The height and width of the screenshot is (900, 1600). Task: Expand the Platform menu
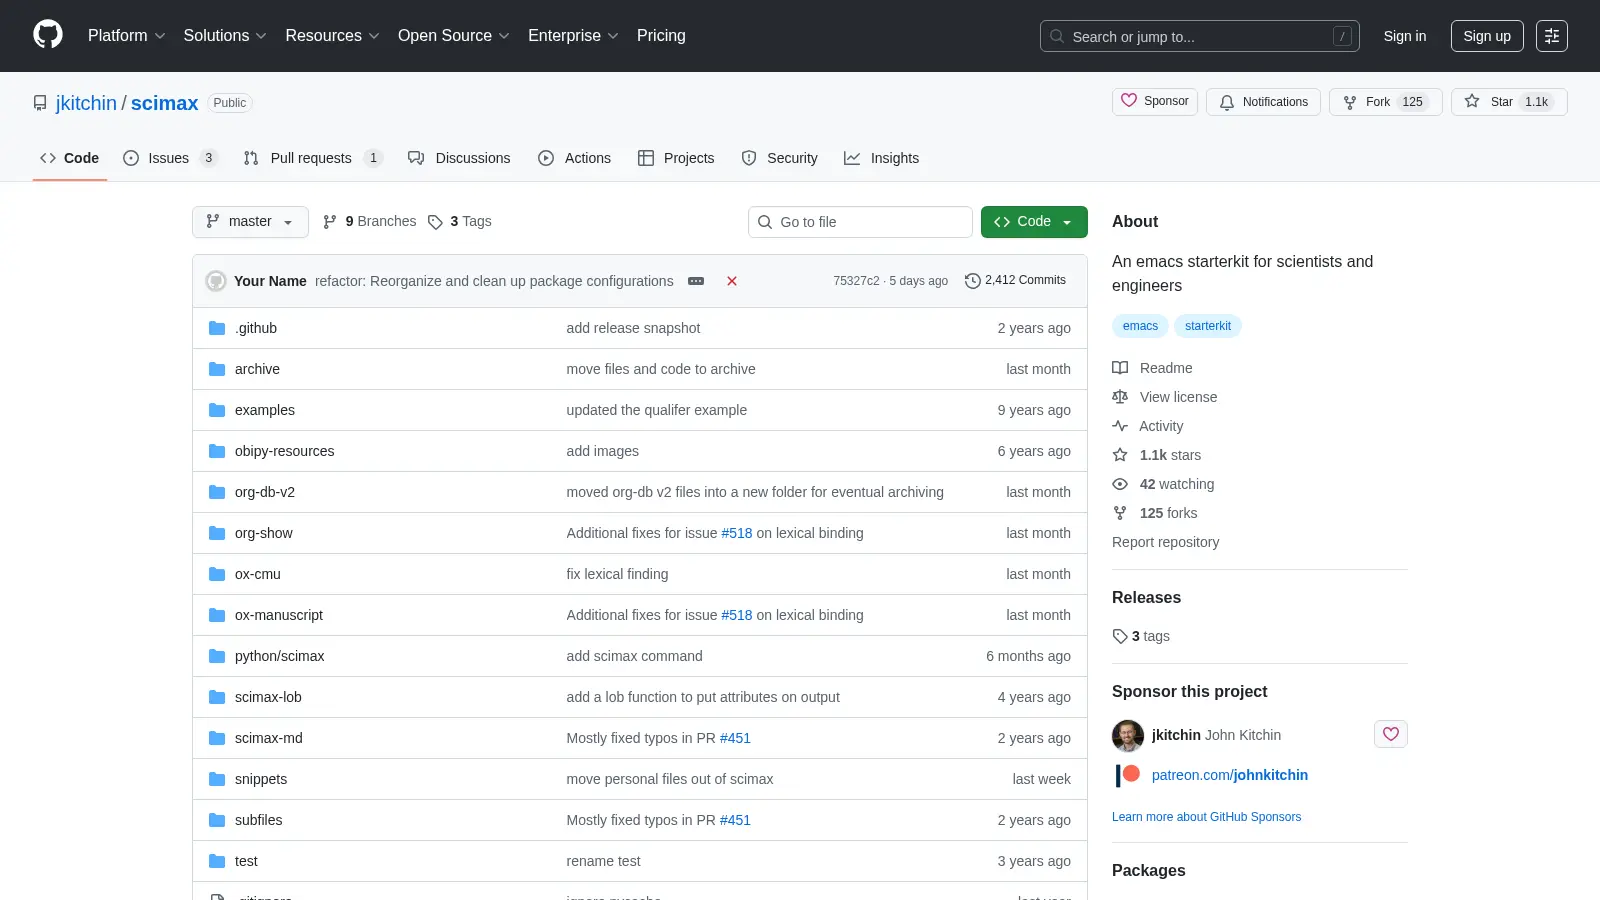click(126, 36)
